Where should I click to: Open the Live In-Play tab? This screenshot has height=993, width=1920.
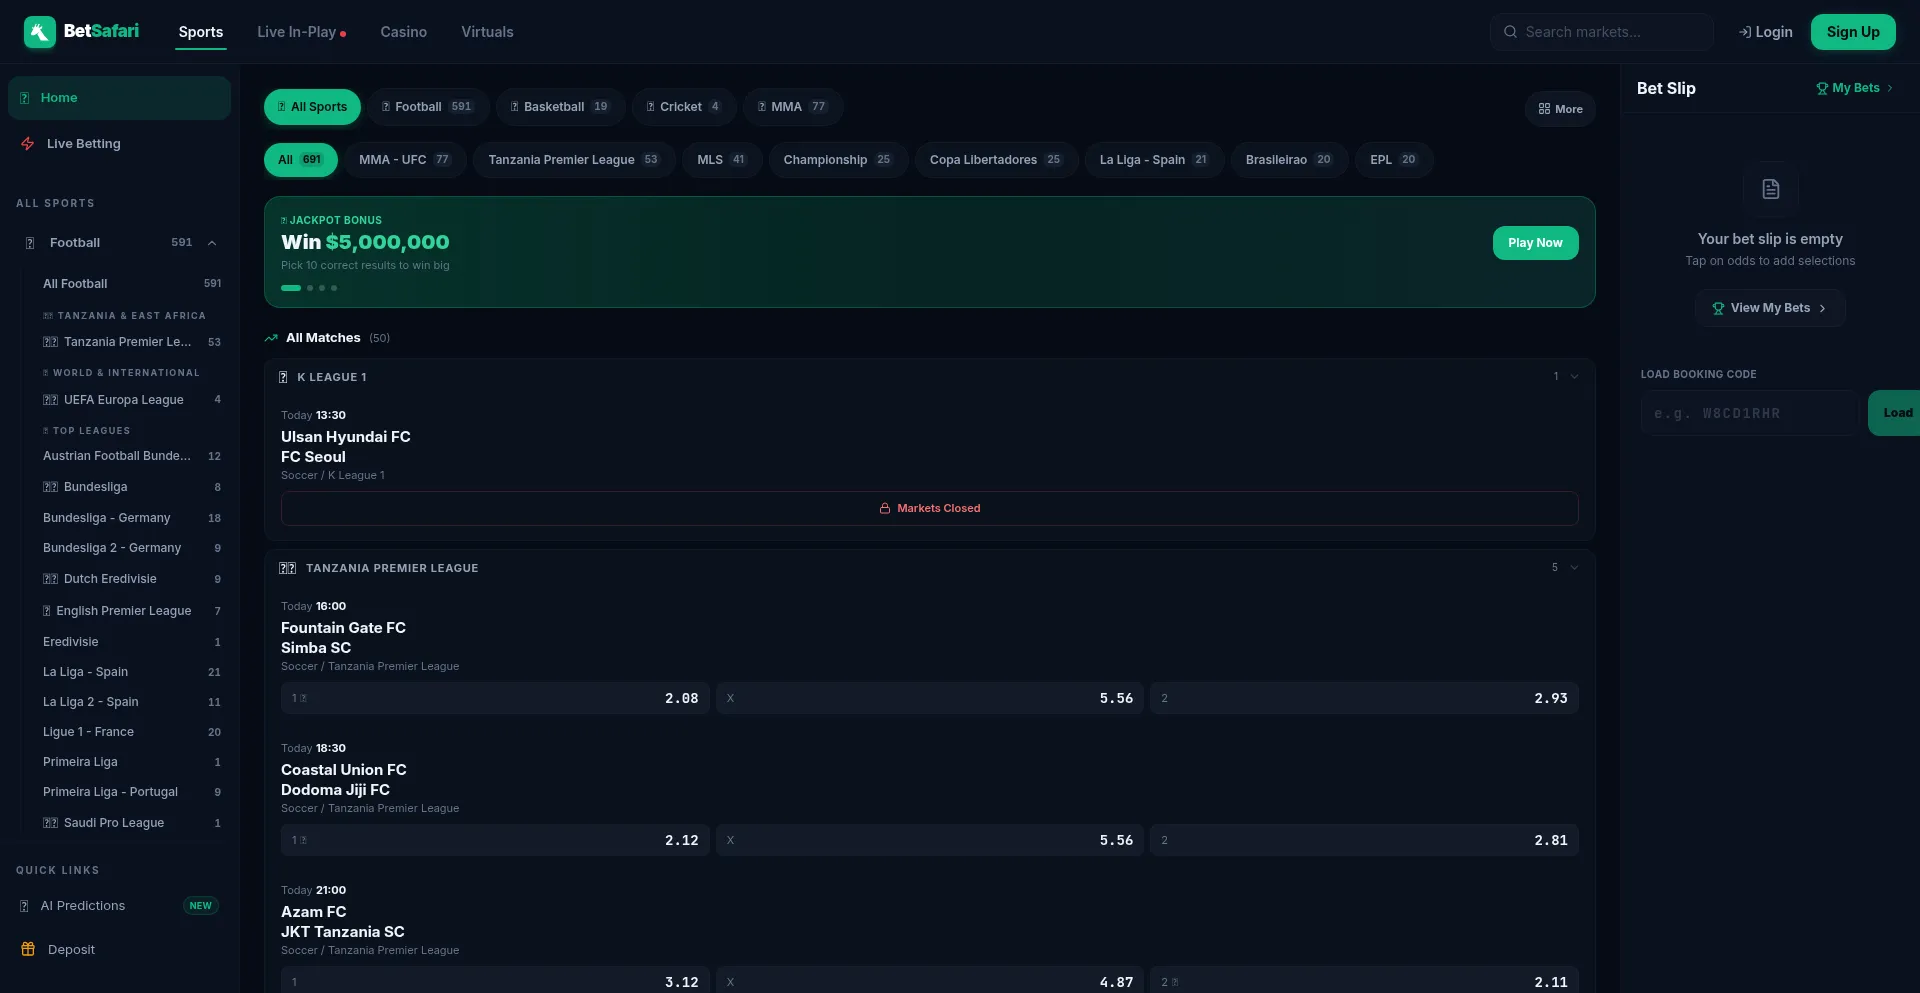301,32
